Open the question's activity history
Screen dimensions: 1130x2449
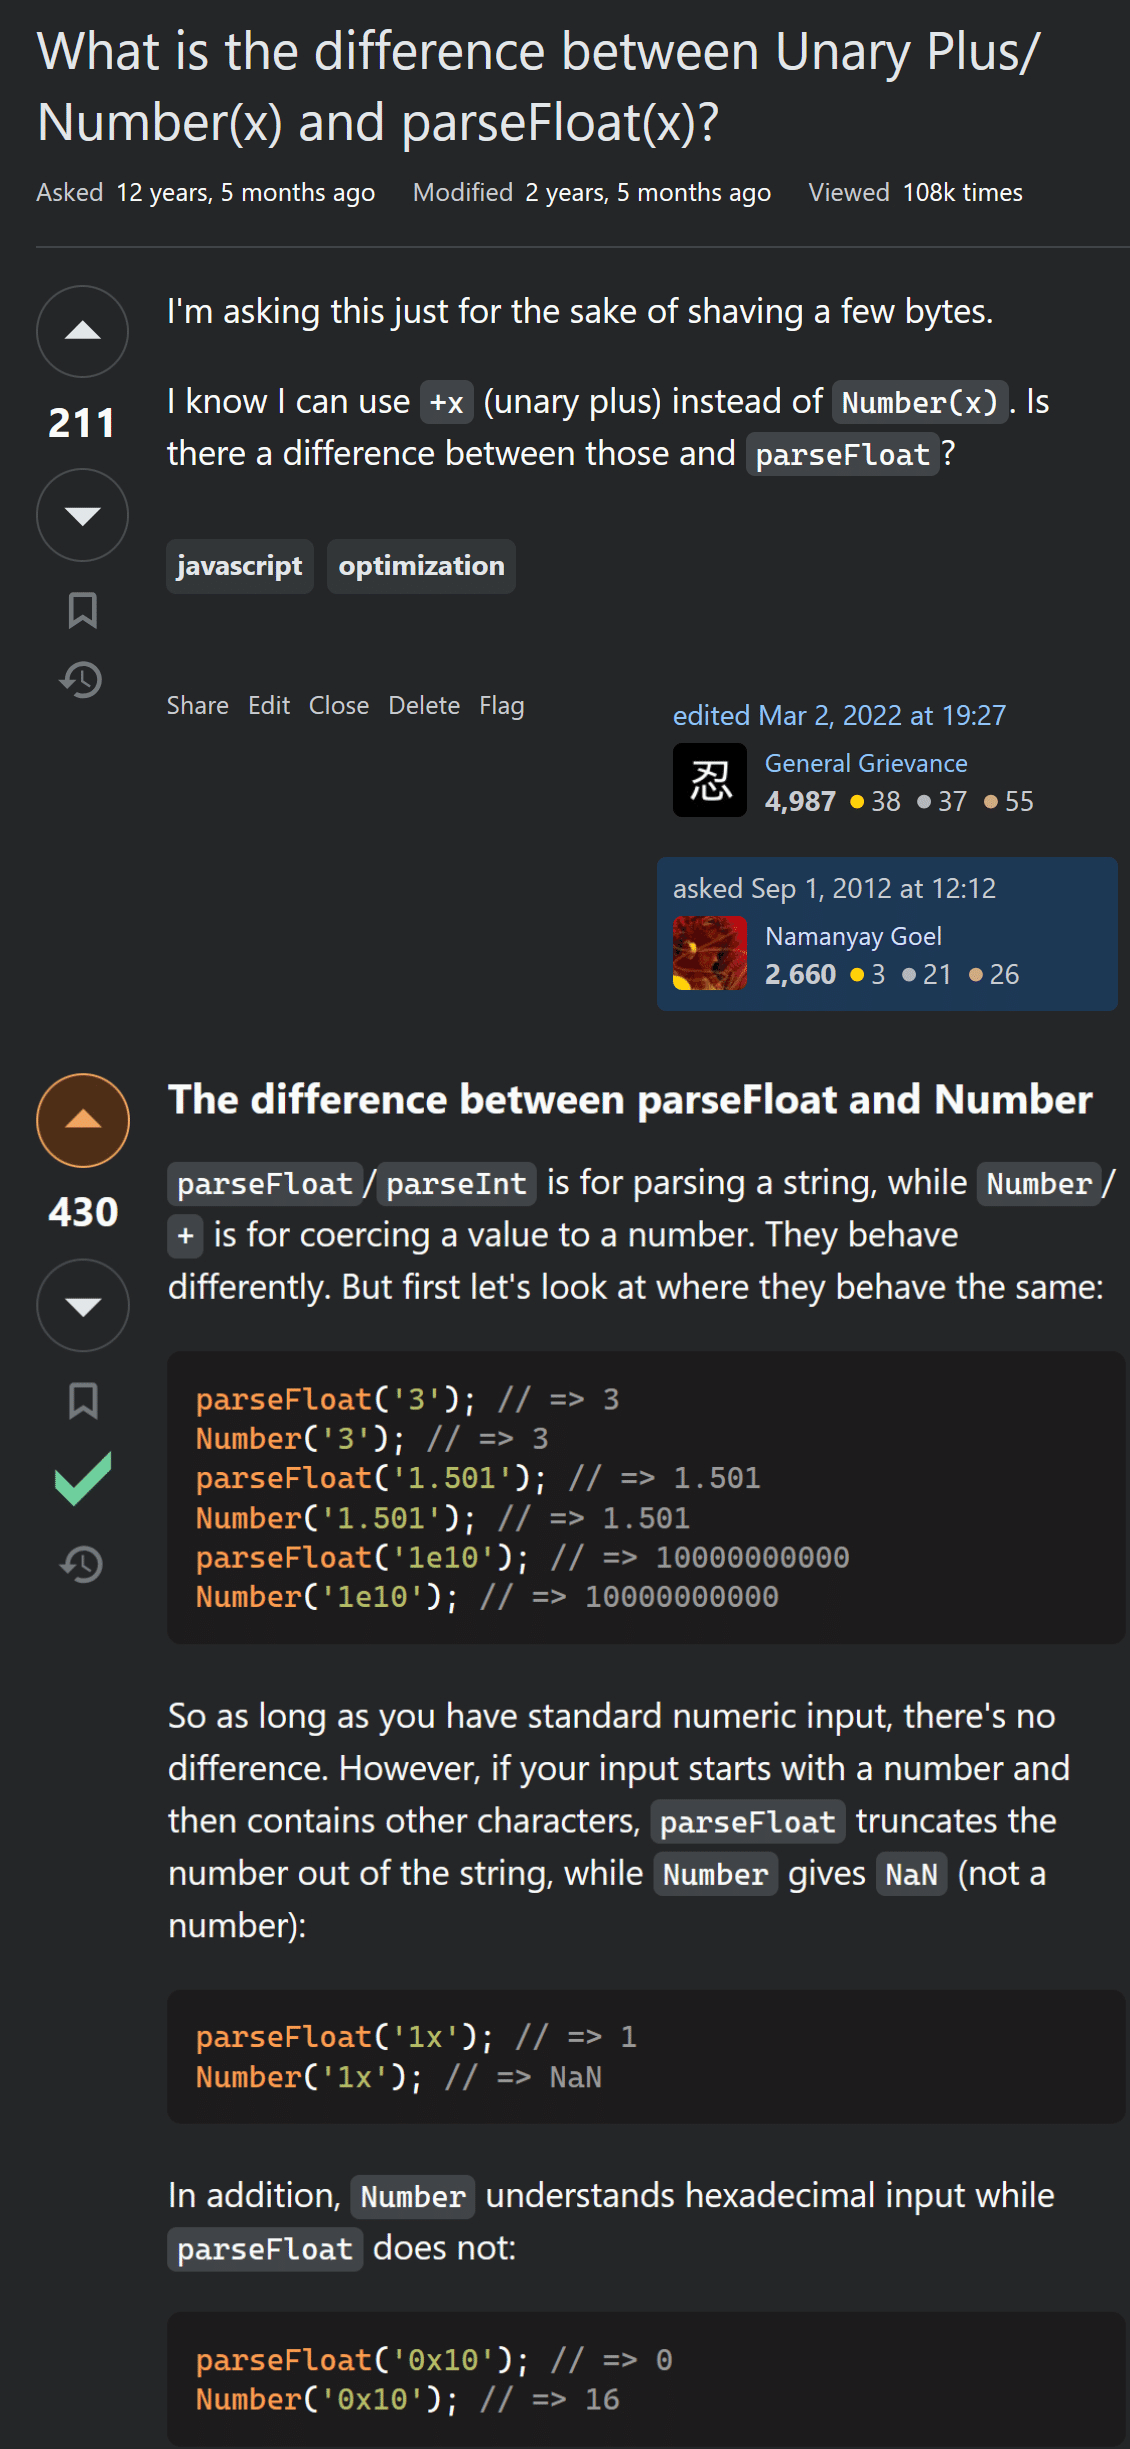click(x=82, y=680)
